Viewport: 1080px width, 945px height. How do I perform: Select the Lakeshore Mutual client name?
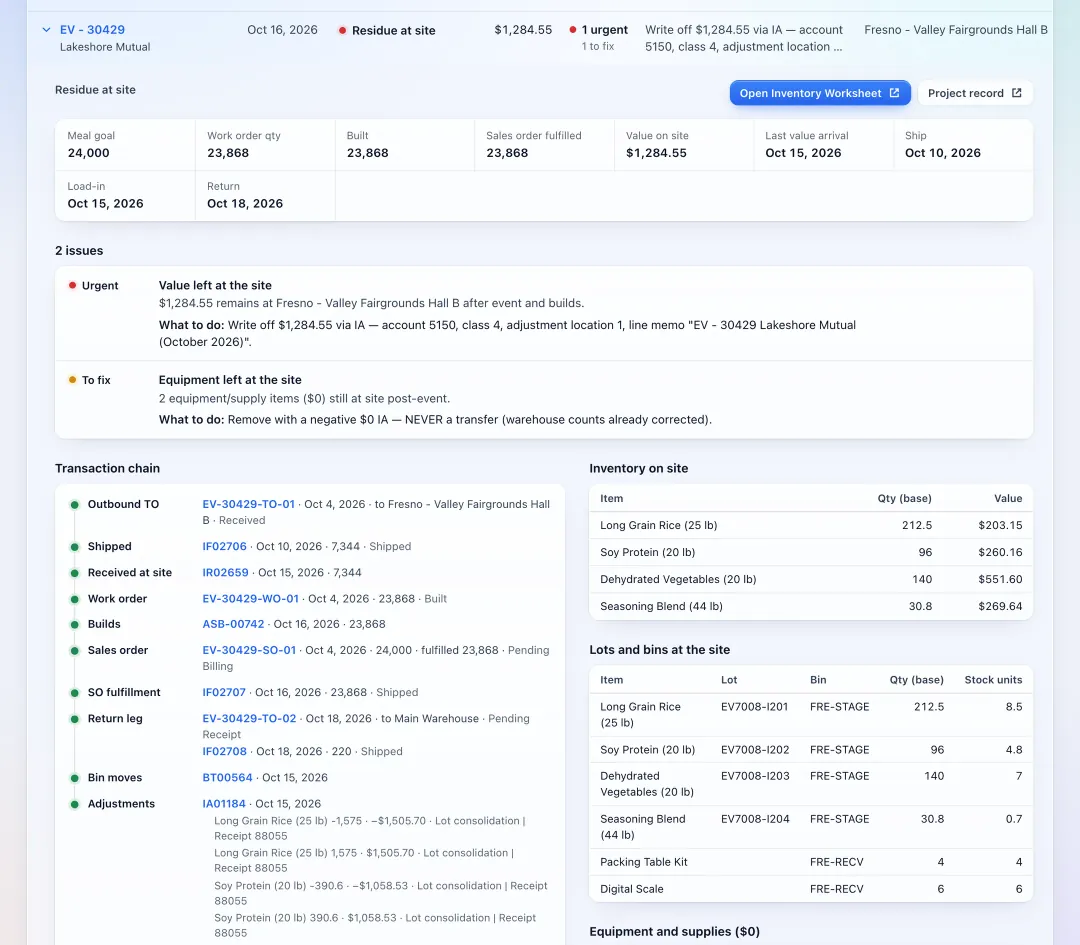click(x=105, y=47)
